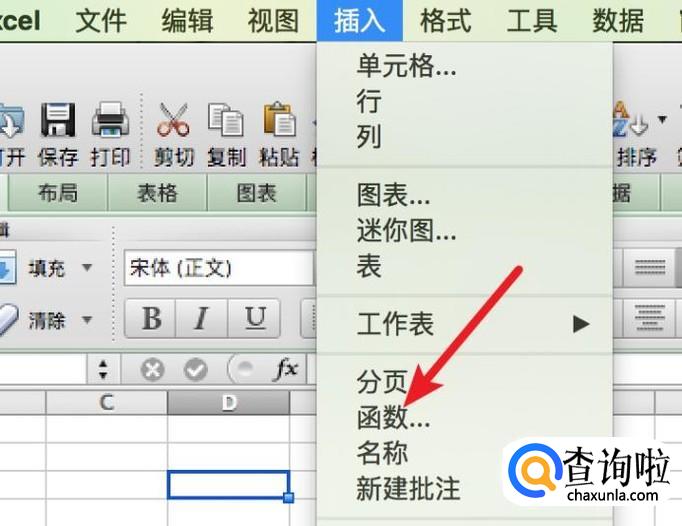
Task: Click the 宋体 (正文) font name field
Action: [x=218, y=268]
